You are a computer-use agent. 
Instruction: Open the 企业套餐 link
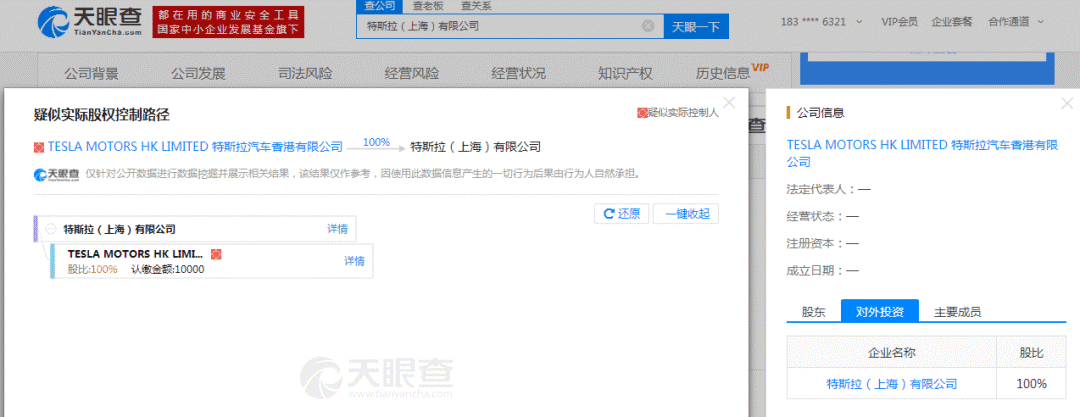coord(952,21)
